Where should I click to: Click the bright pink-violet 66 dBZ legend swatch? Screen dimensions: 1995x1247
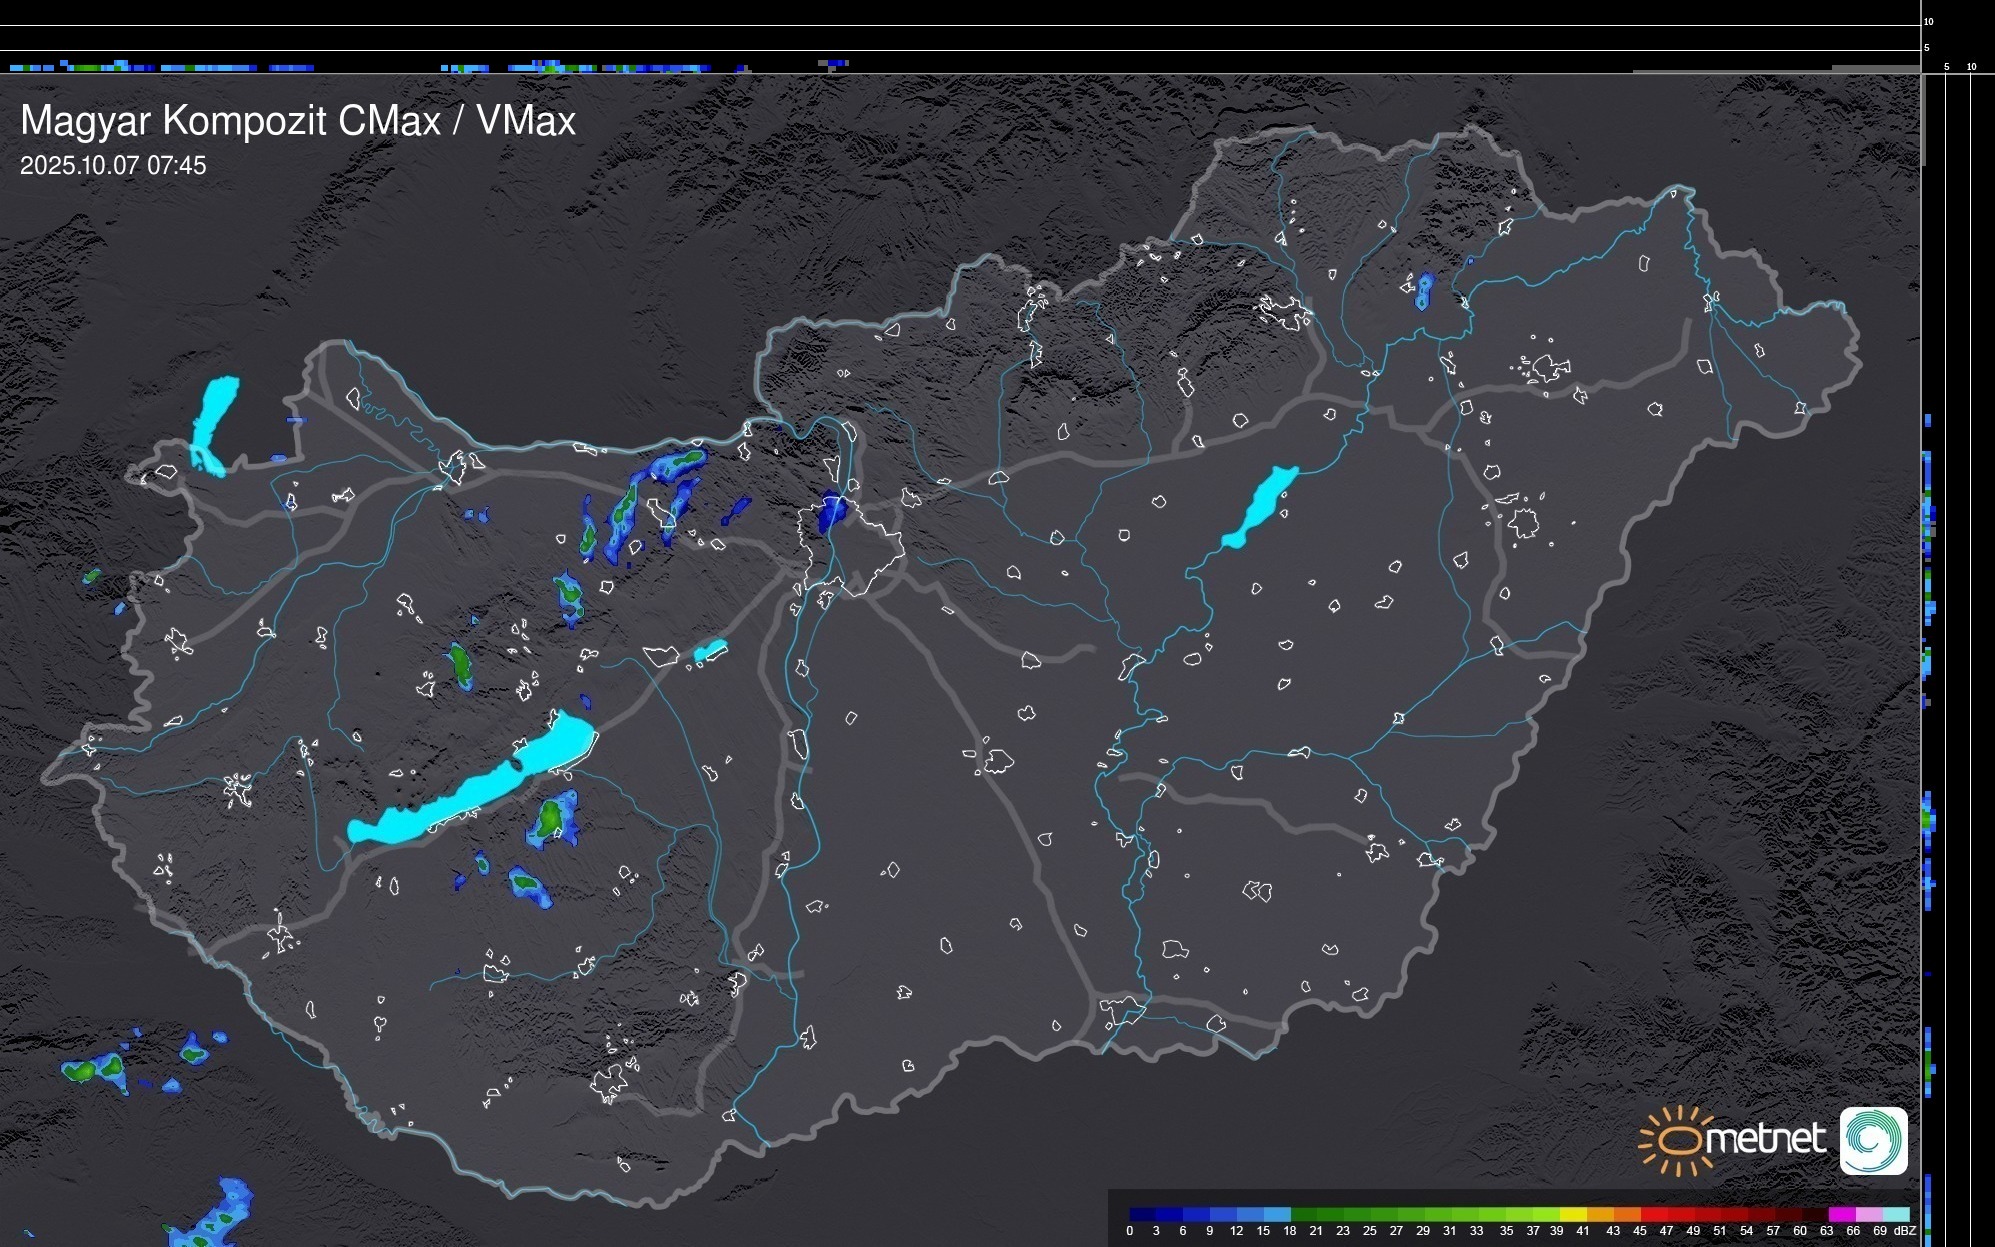1868,1214
